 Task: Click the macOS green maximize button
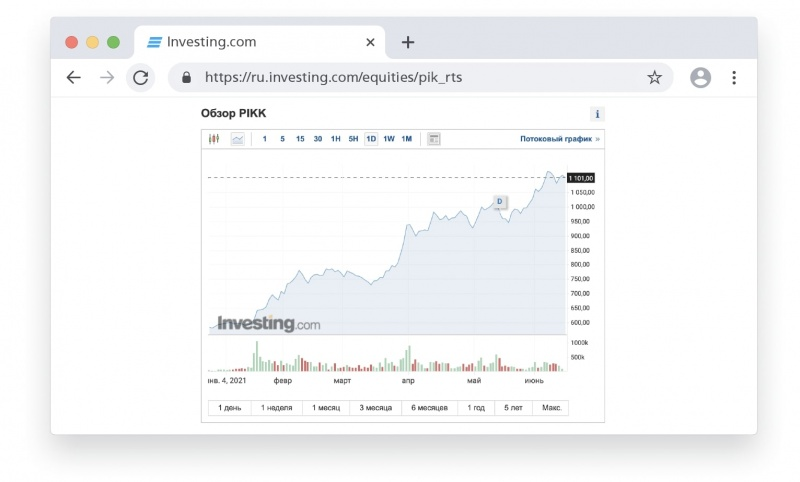click(x=113, y=42)
